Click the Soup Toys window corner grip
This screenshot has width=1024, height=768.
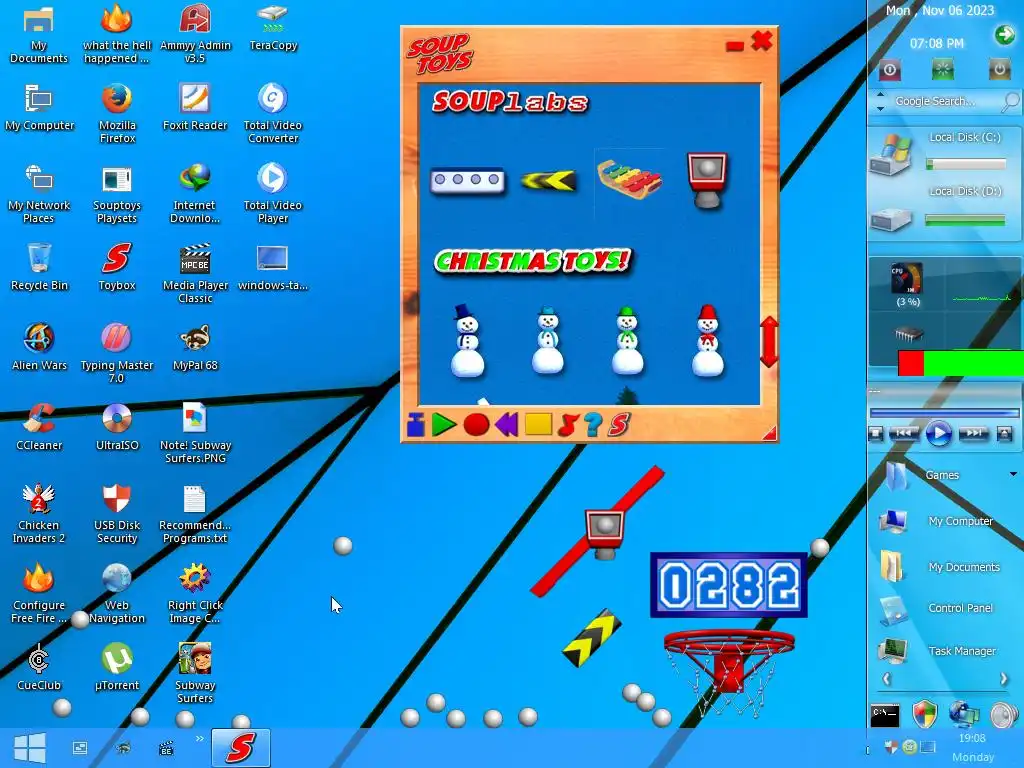pyautogui.click(x=770, y=434)
